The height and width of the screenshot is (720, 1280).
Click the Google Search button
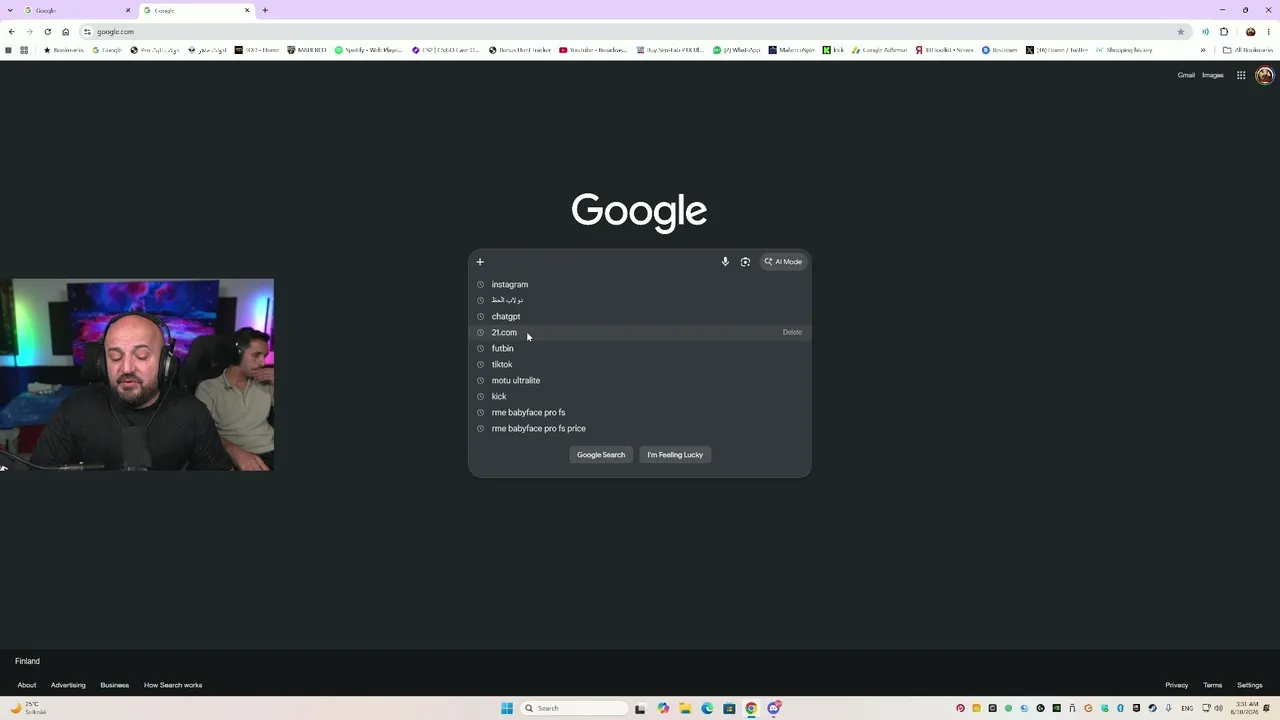601,455
